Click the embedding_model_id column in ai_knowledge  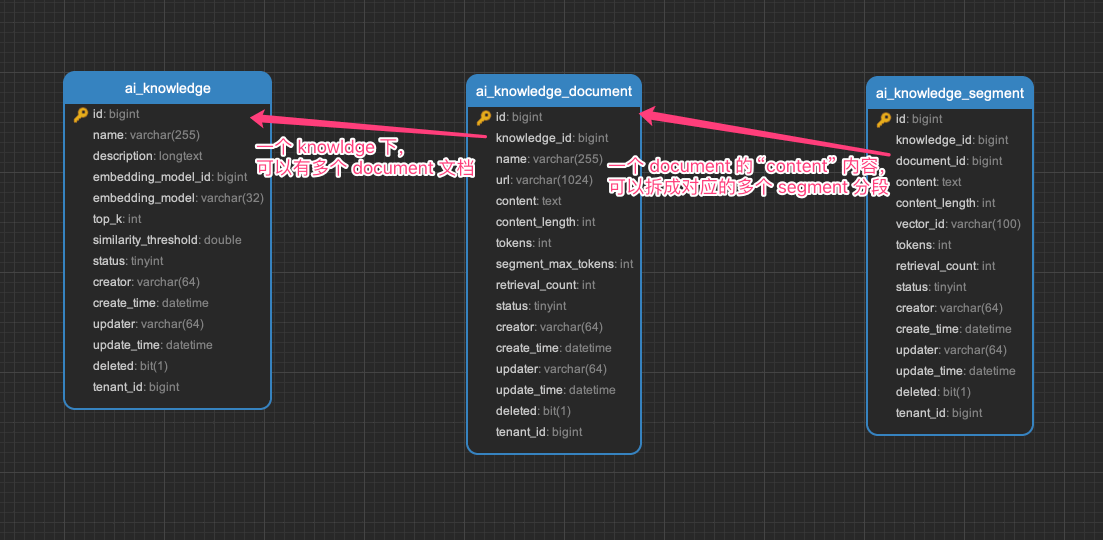pyautogui.click(x=170, y=177)
